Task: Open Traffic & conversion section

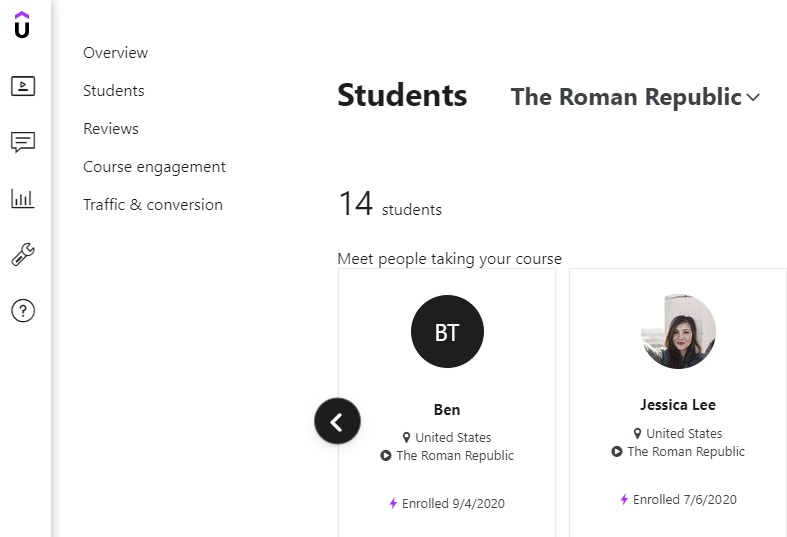Action: tap(152, 205)
